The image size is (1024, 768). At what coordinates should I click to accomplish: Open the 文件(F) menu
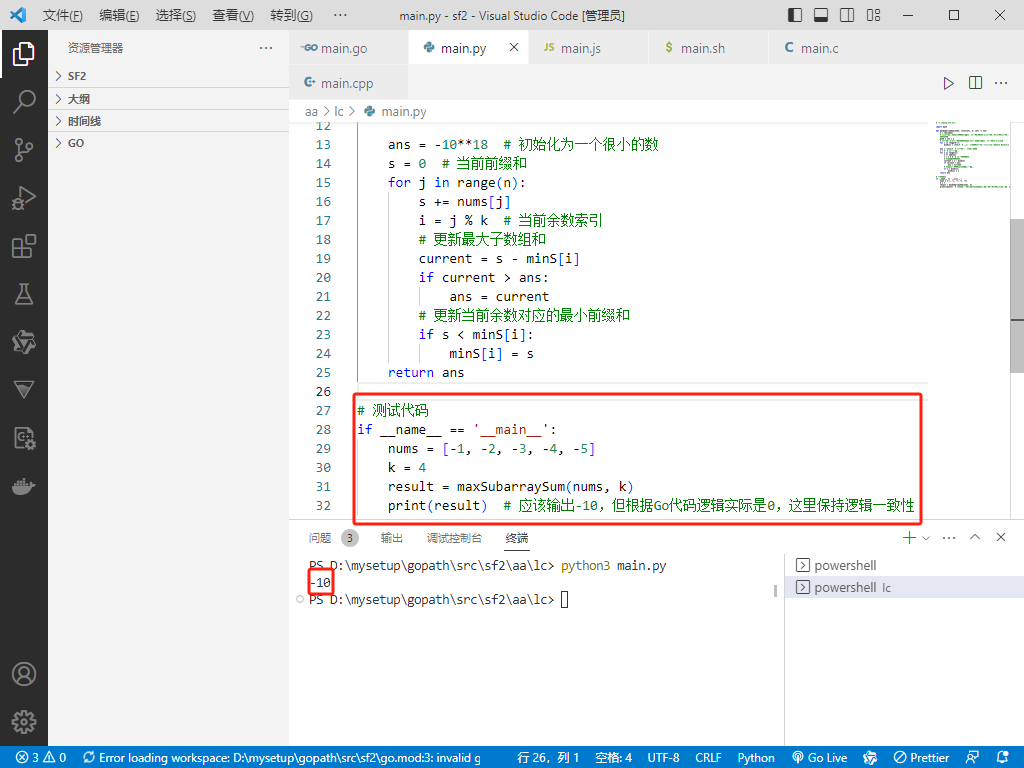point(63,15)
